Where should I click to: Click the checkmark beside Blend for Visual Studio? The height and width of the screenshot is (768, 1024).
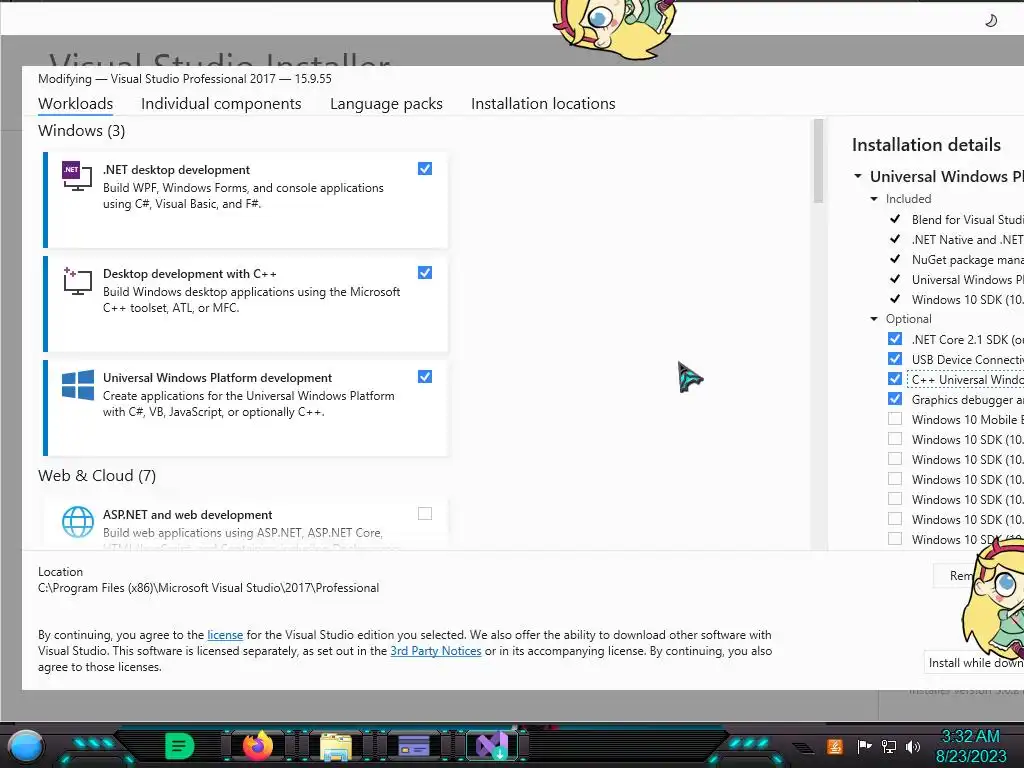pos(895,219)
